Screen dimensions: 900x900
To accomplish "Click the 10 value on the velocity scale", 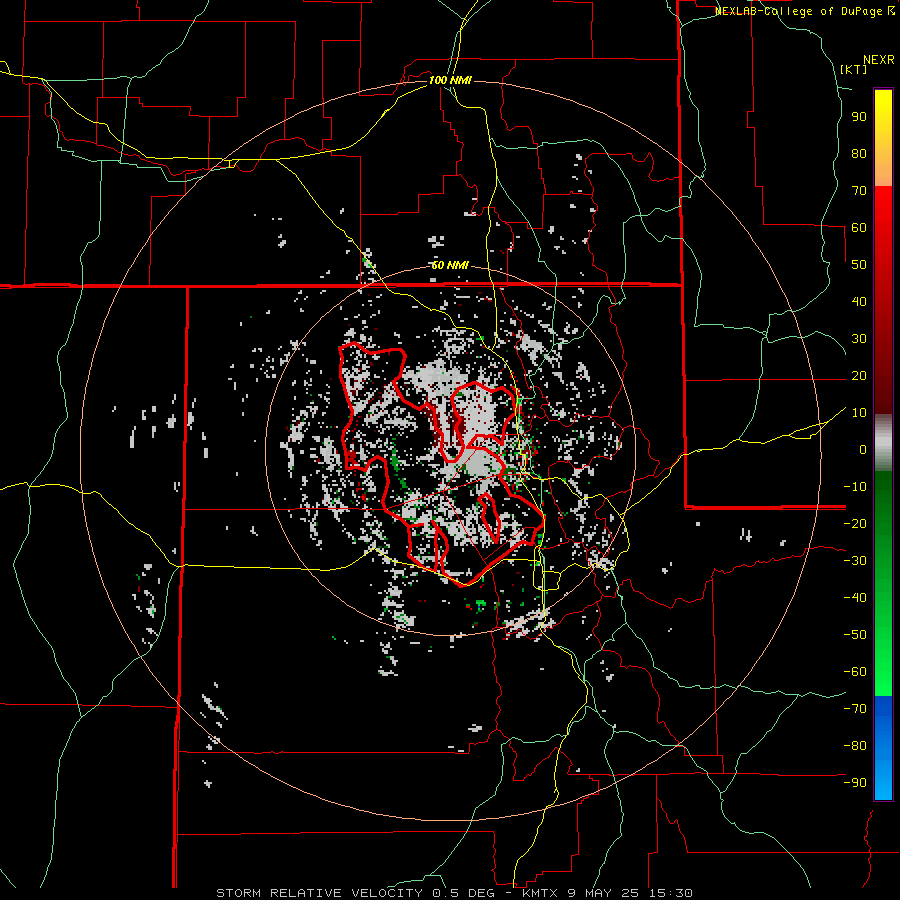I will [x=859, y=413].
